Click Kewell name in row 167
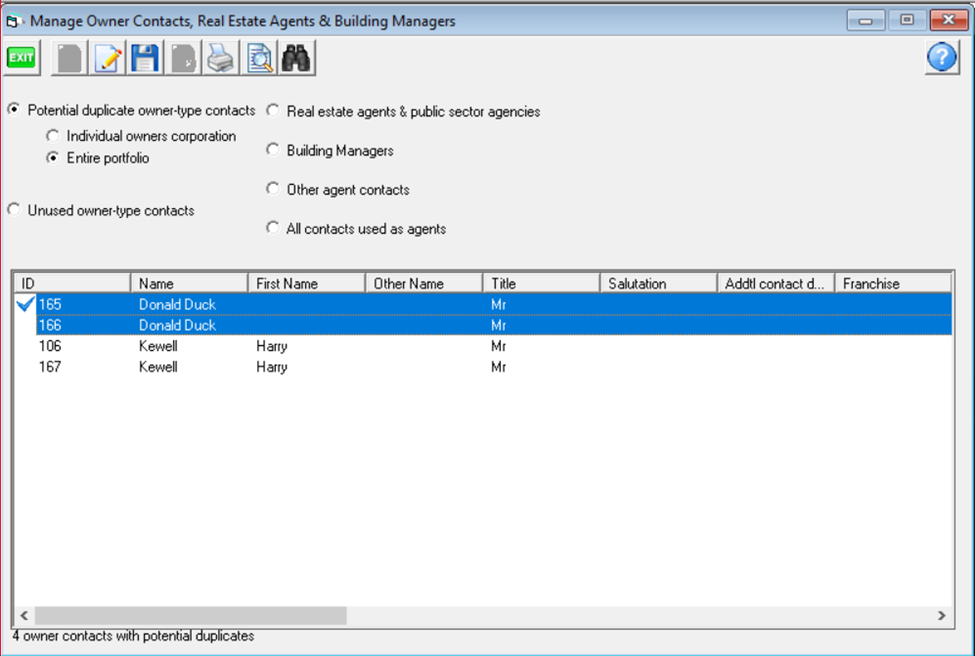The image size is (975, 656). tap(158, 367)
